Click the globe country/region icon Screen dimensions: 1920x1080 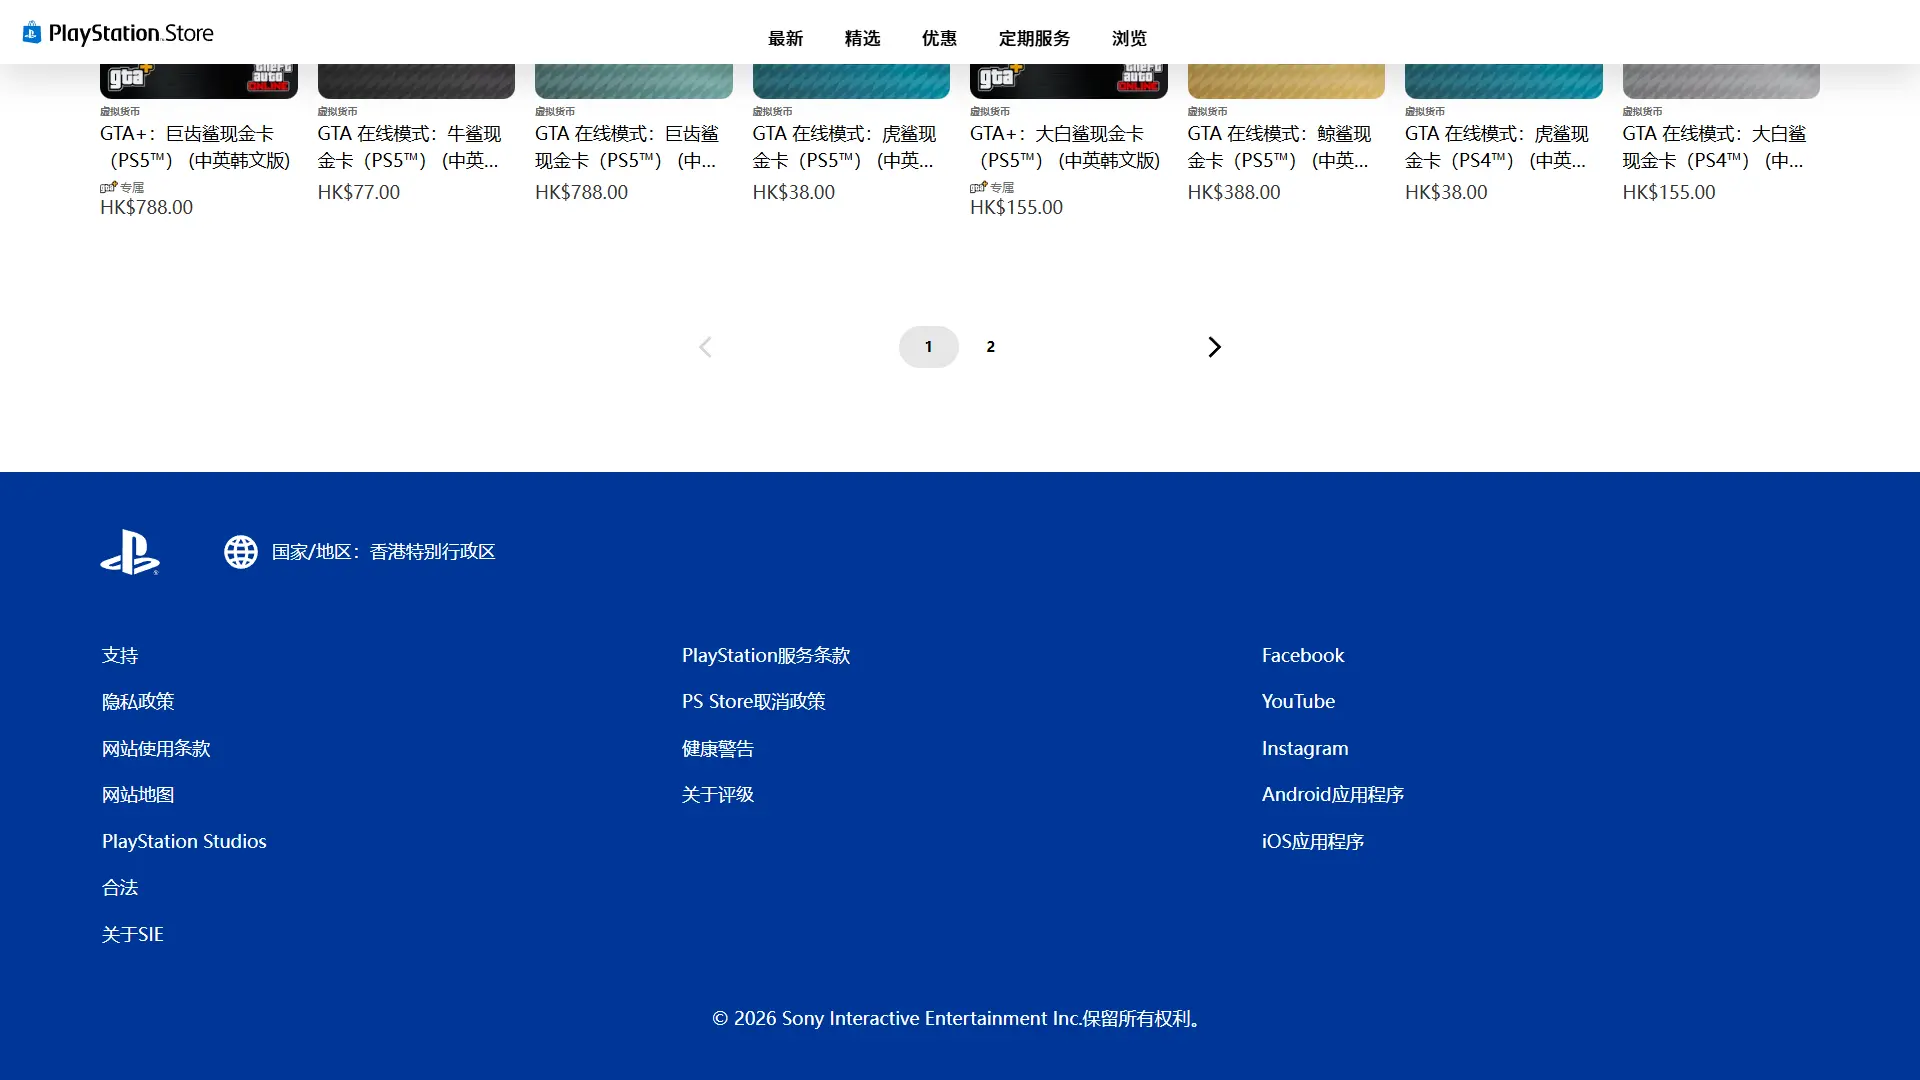(241, 552)
